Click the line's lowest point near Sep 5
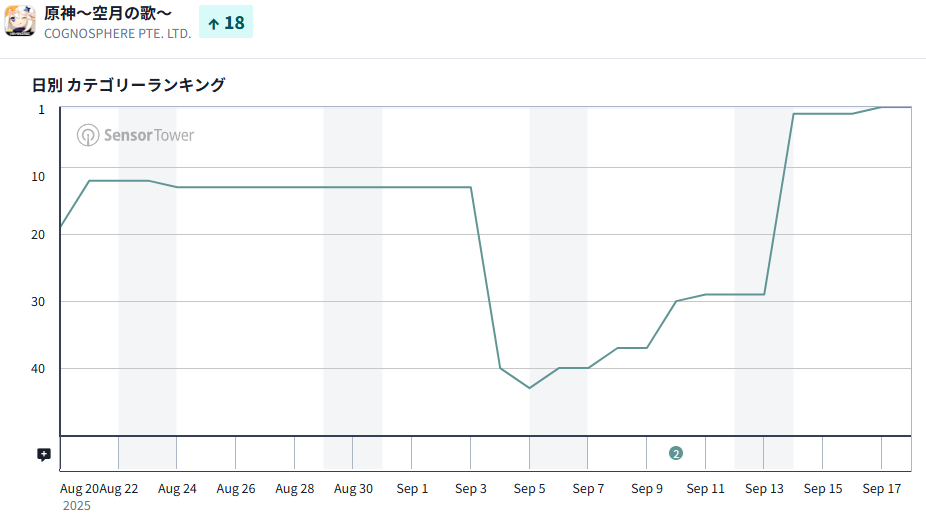The height and width of the screenshot is (522, 926). tap(529, 388)
